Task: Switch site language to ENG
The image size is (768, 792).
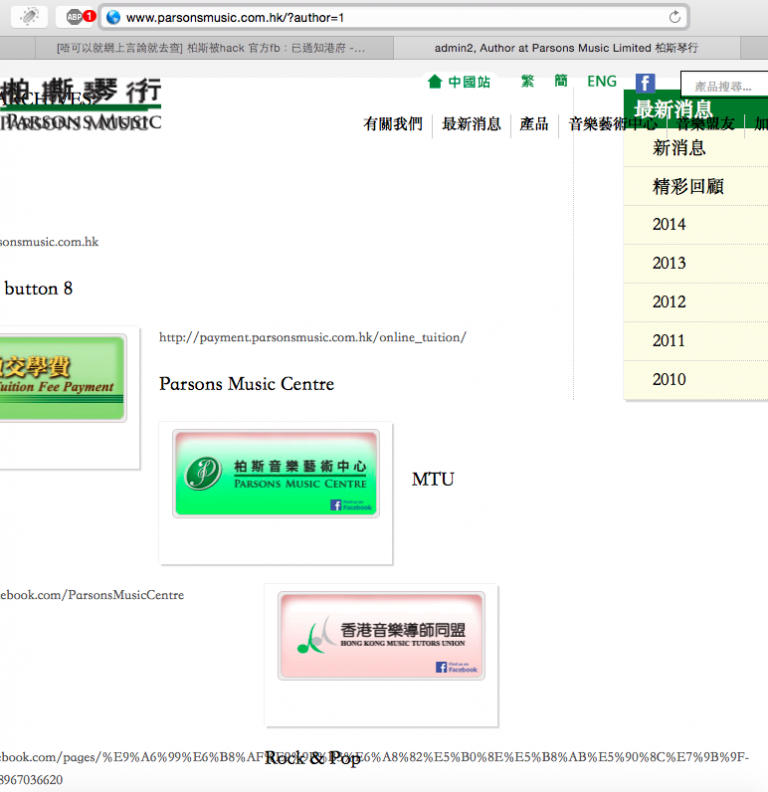Action: (x=601, y=82)
